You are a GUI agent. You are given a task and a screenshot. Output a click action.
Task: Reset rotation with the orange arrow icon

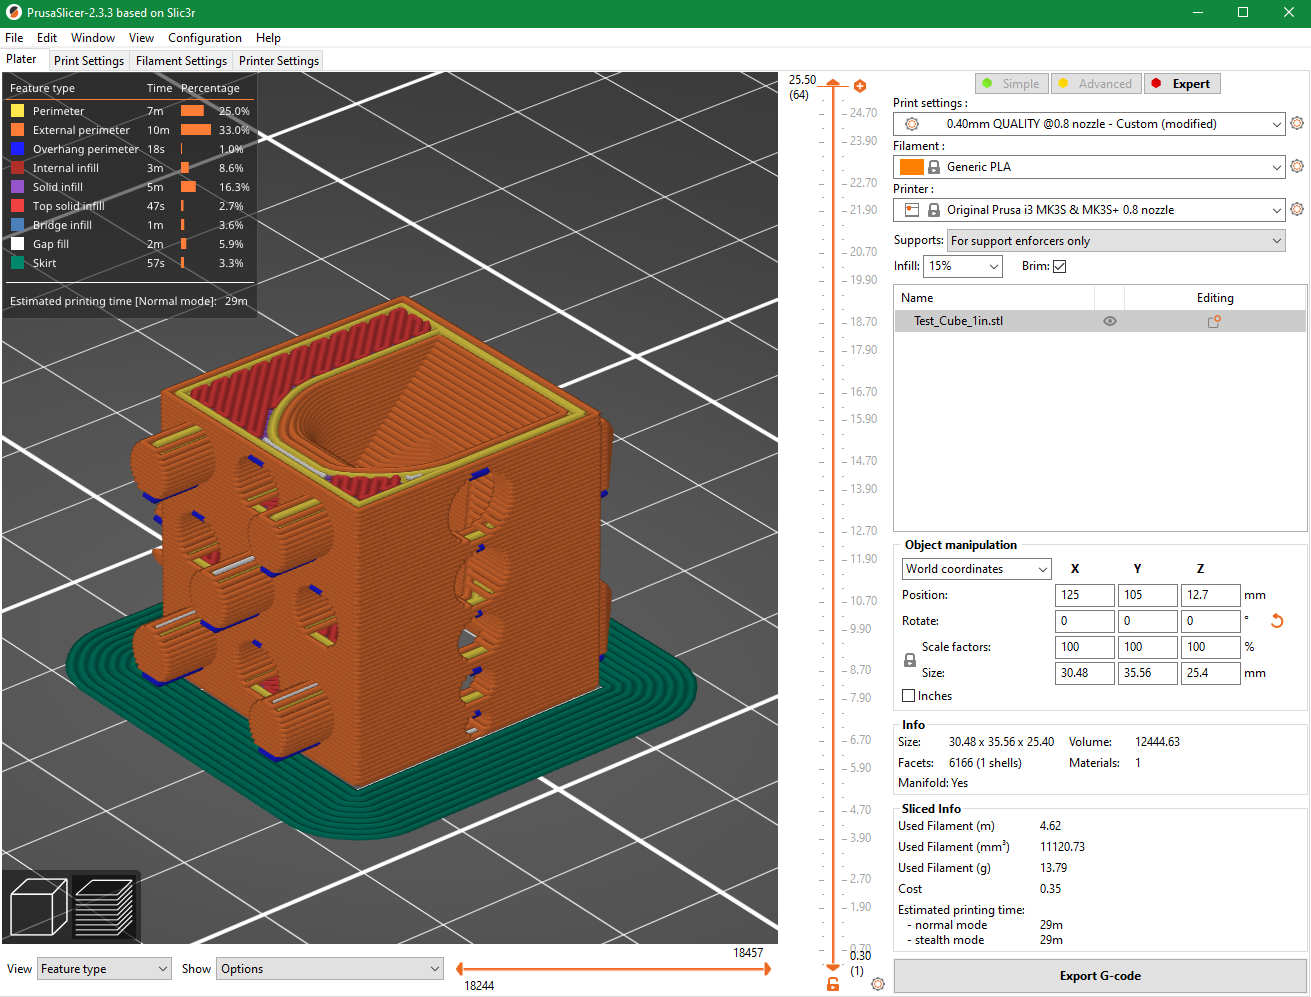coord(1277,621)
